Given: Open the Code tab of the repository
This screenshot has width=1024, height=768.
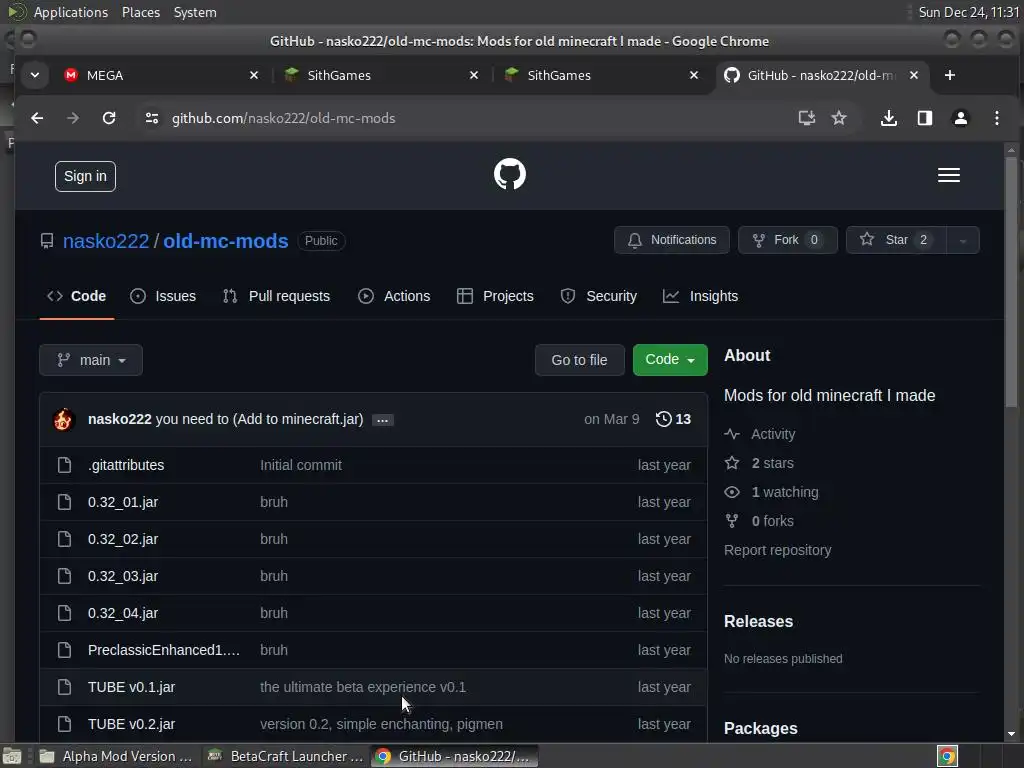Looking at the screenshot, I should pos(76,296).
